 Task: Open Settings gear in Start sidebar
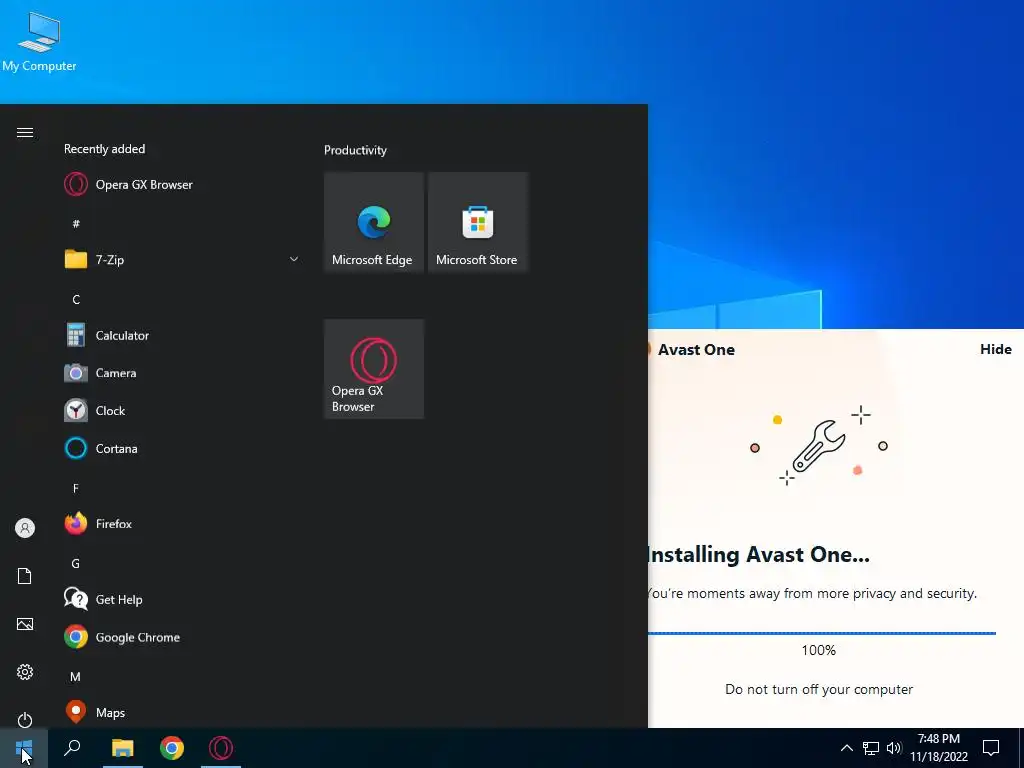[25, 672]
